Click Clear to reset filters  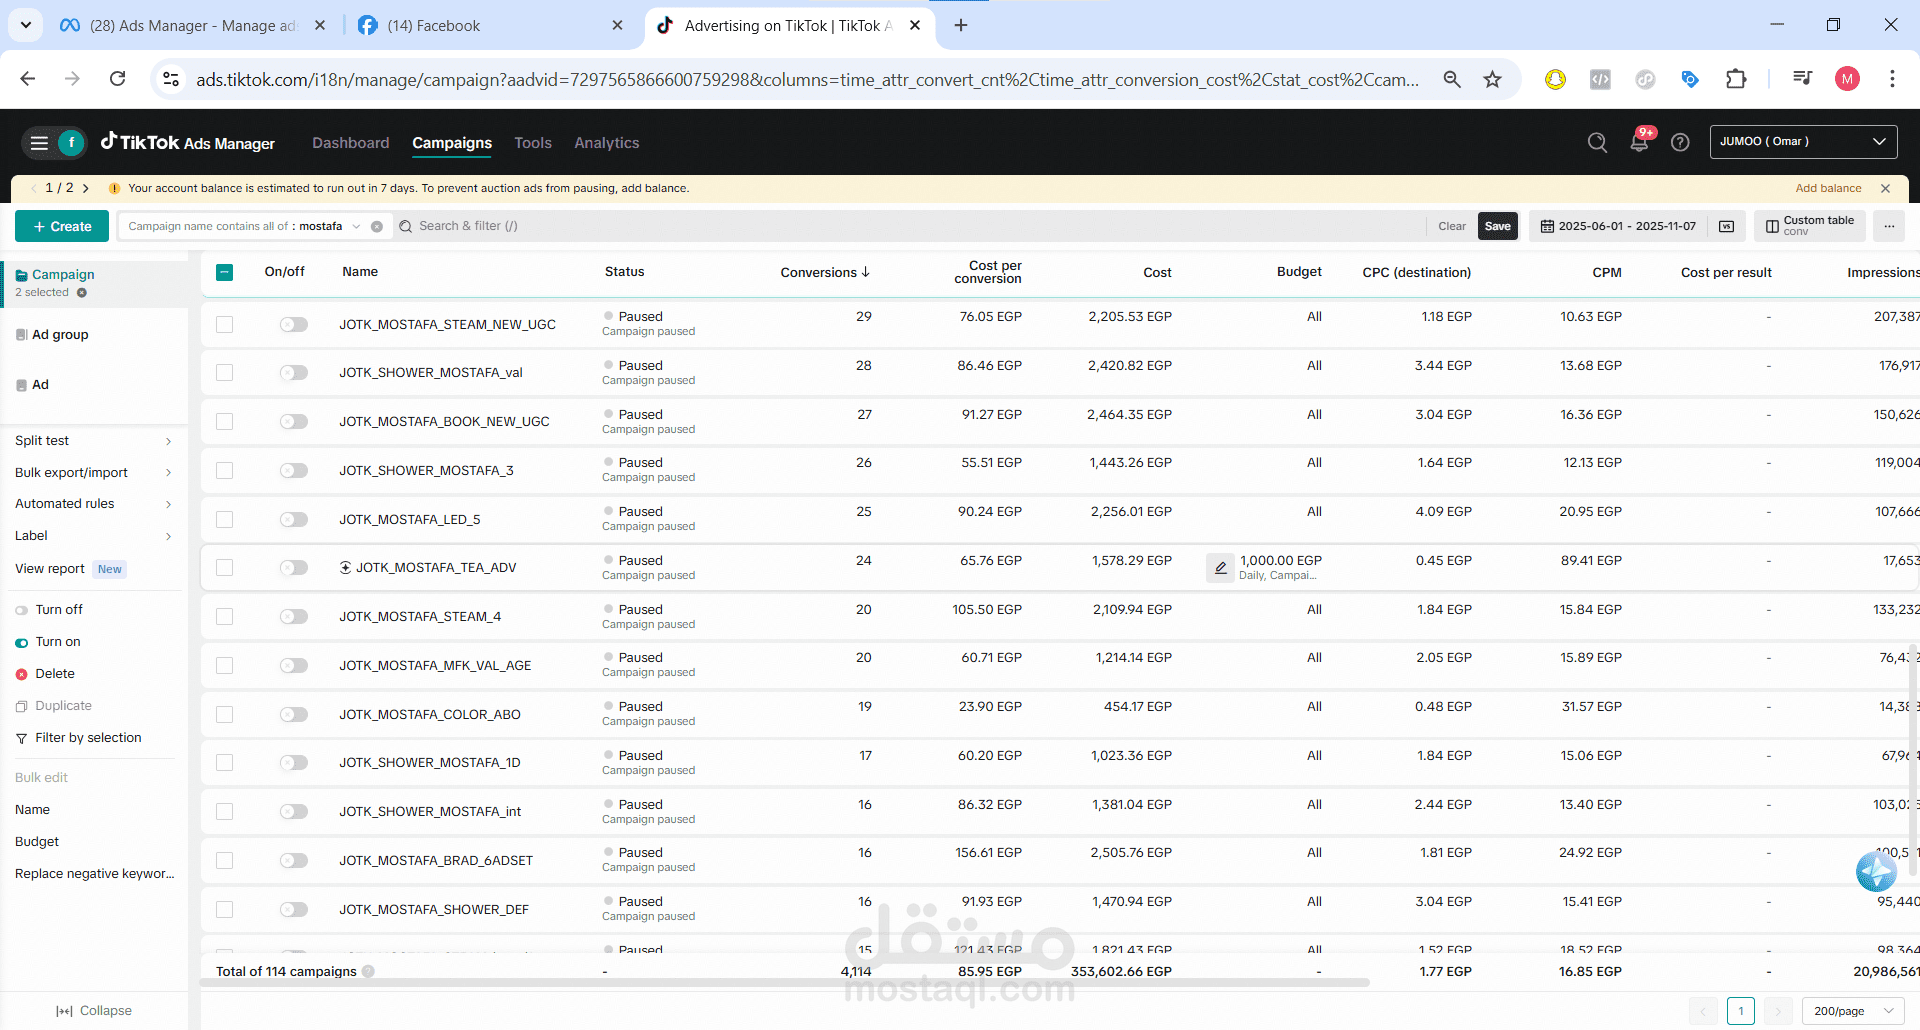coord(1452,226)
